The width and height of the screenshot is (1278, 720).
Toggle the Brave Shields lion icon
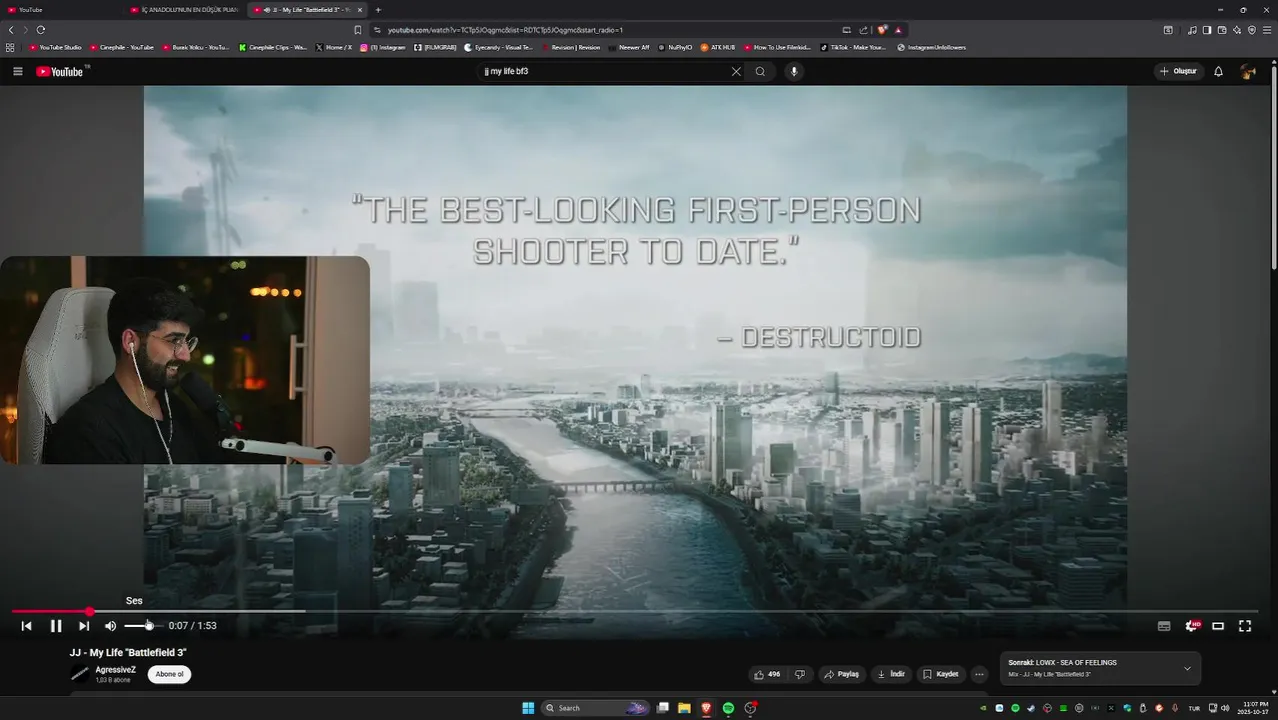pos(882,30)
